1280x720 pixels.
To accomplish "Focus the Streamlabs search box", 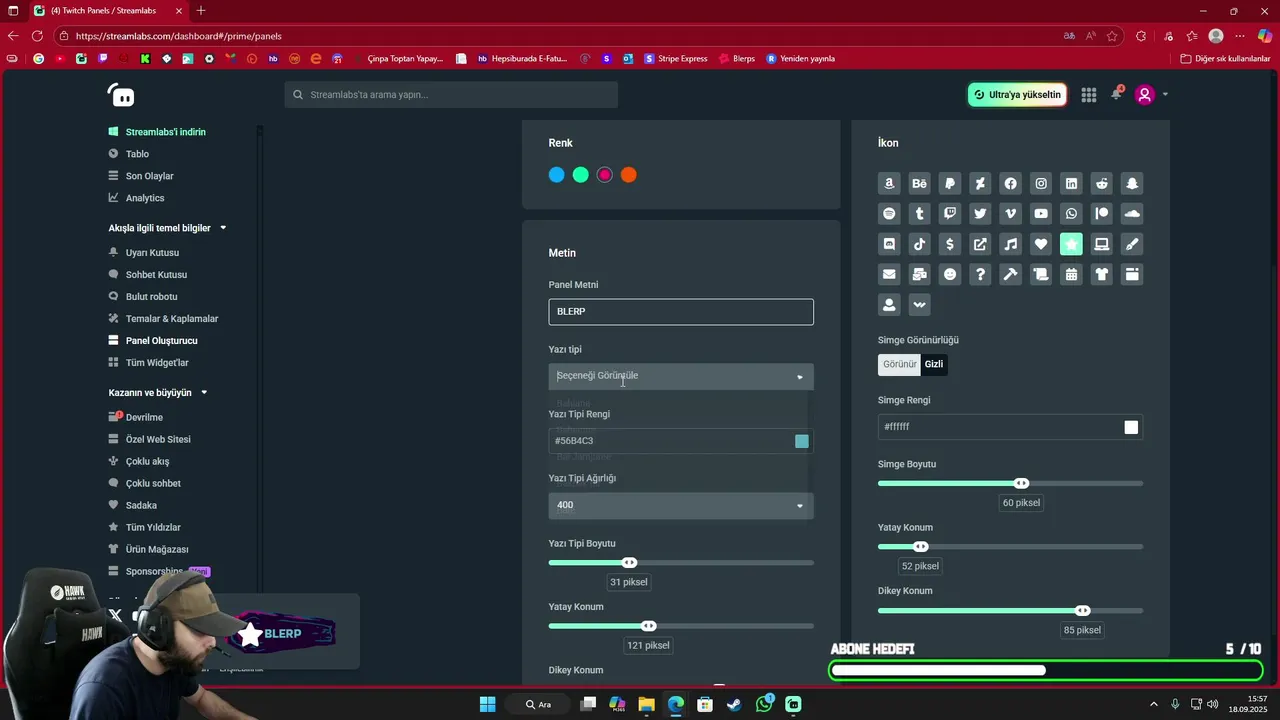I will coord(451,95).
